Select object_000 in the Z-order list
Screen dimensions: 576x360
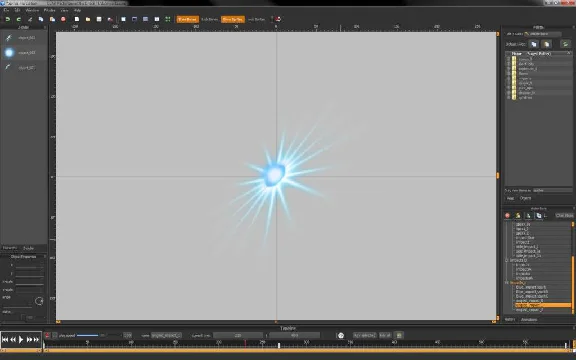[x=24, y=37]
